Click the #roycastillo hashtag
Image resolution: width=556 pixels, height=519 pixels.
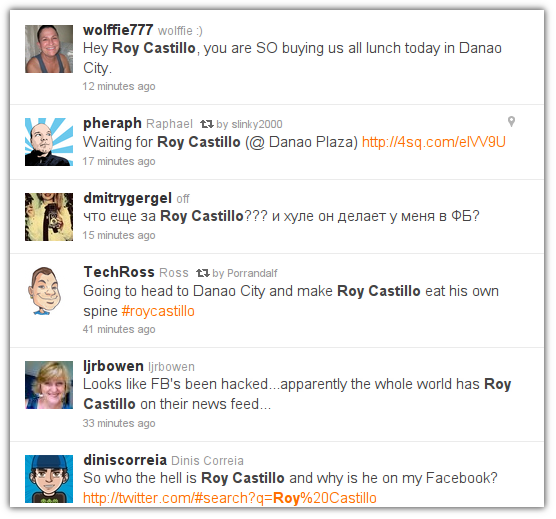[158, 311]
